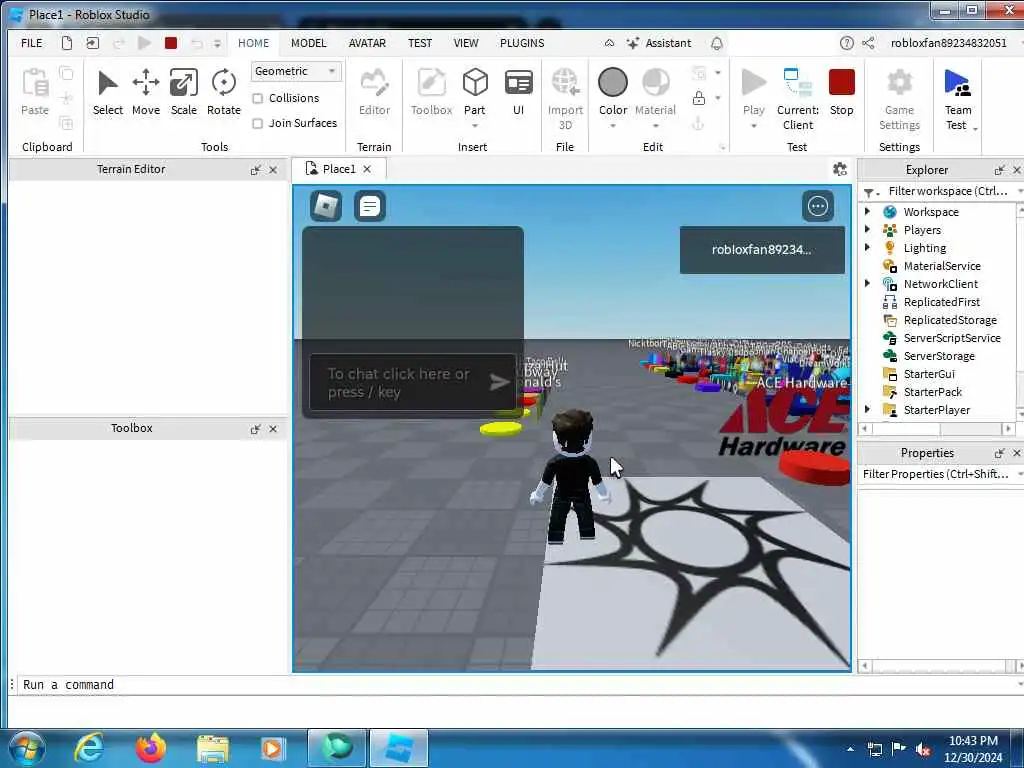Switch Current: Client view

797,99
